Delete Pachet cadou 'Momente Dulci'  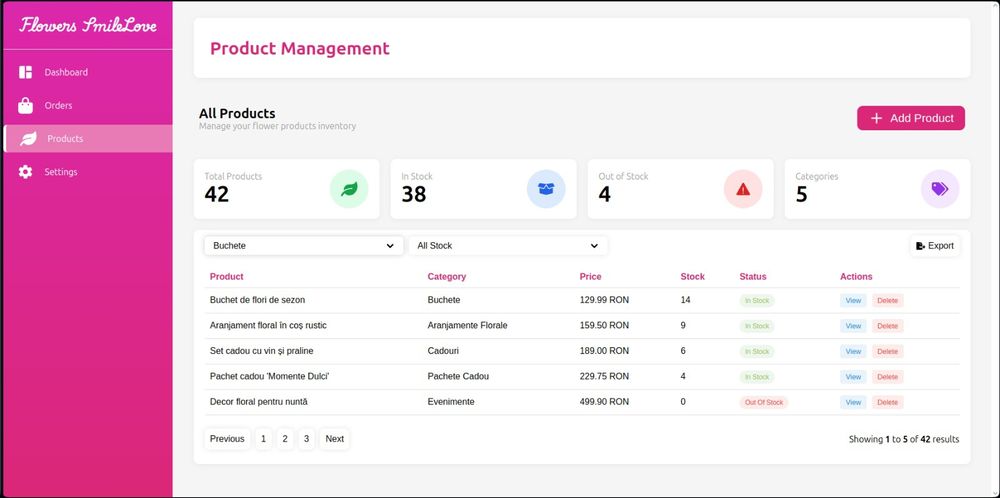887,377
